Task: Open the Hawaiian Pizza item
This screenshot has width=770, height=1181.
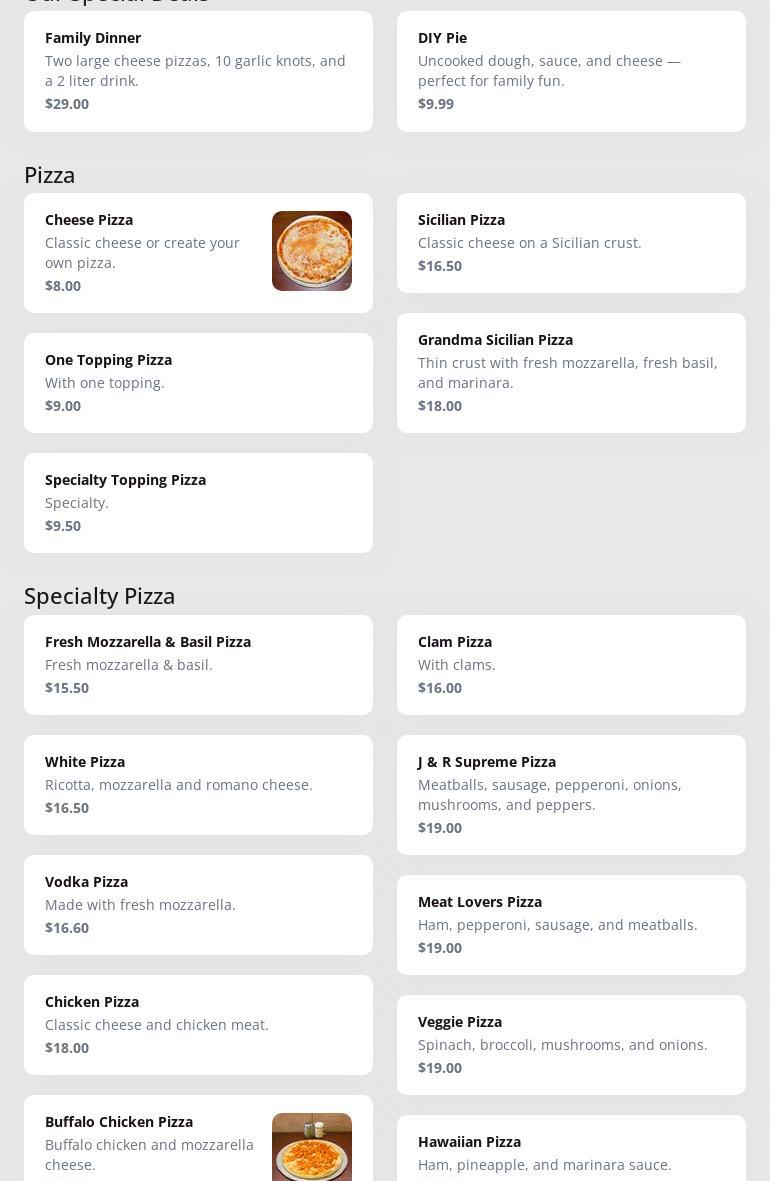Action: click(x=571, y=1152)
